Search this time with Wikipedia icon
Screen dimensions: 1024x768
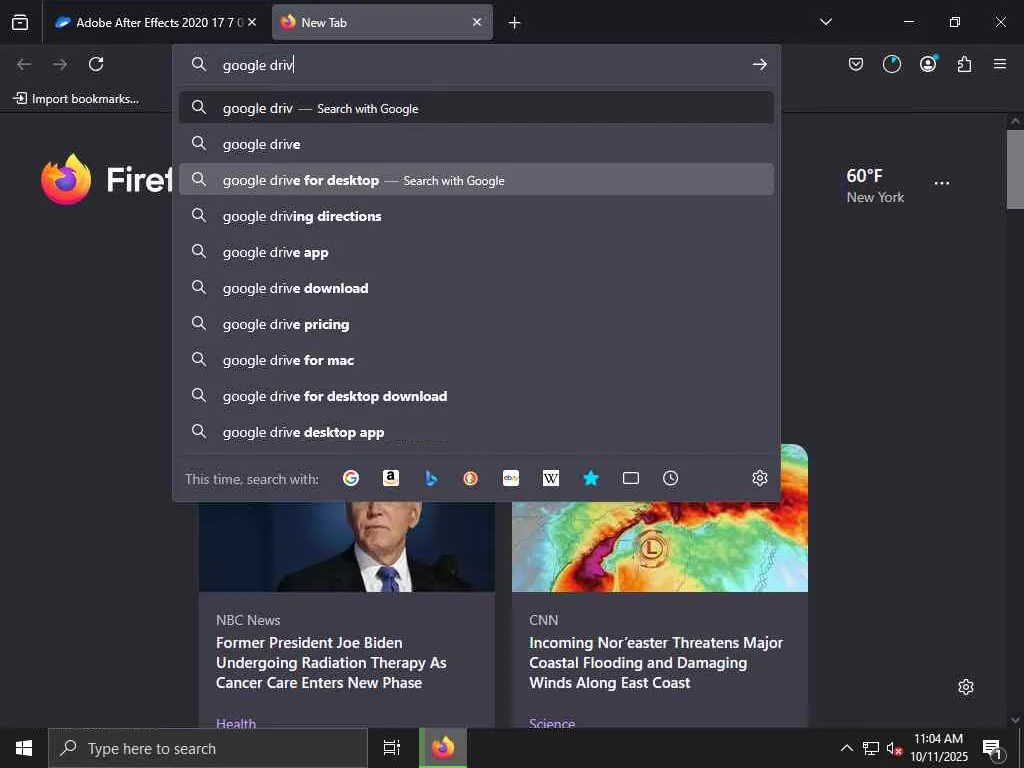point(551,478)
